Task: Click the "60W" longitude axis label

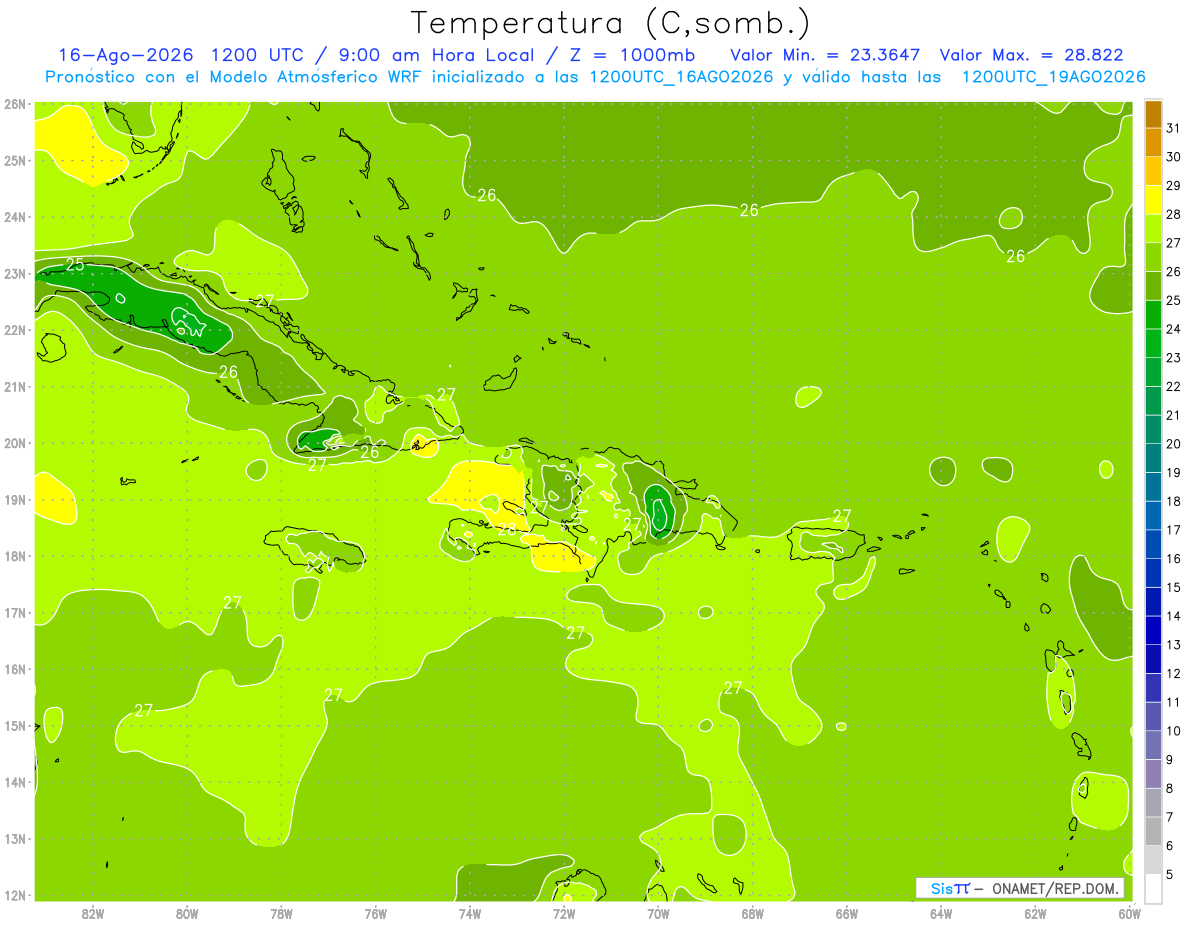Action: point(1129,914)
